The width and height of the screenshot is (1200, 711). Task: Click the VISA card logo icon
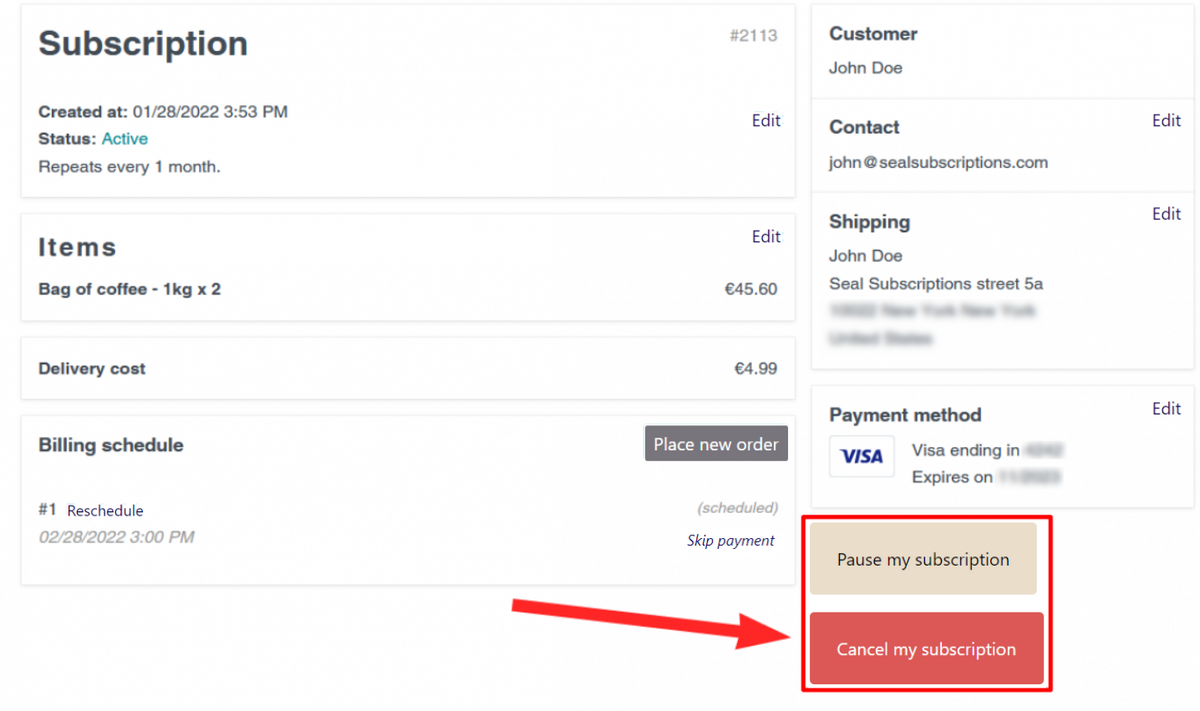coord(861,456)
